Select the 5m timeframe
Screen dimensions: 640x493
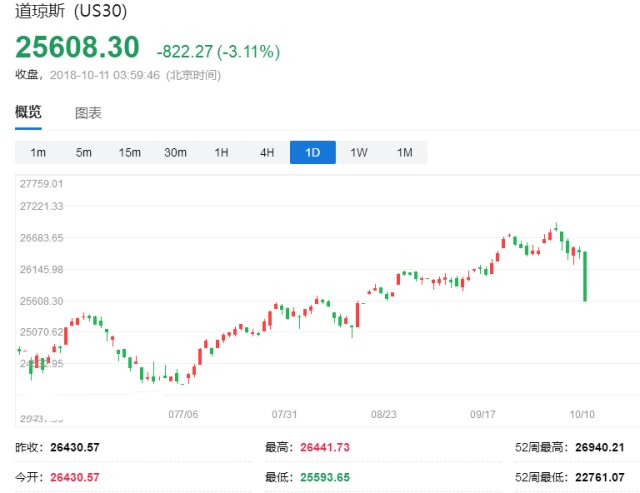coord(84,152)
